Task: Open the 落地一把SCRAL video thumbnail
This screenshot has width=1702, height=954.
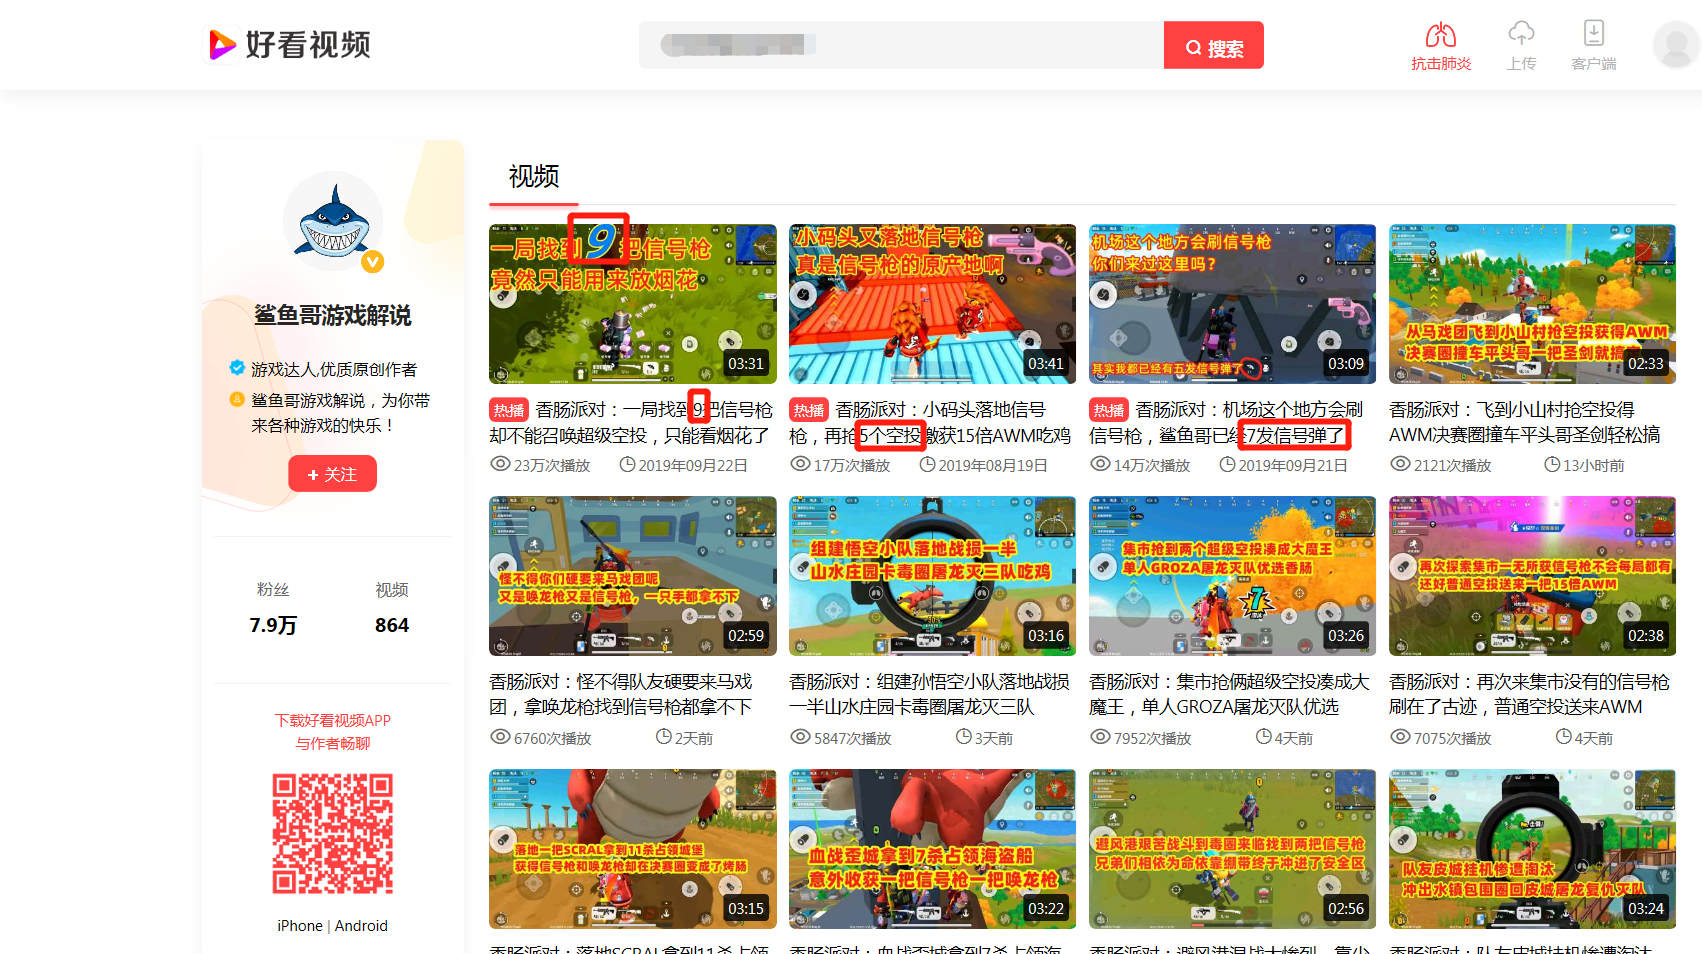Action: pos(633,849)
